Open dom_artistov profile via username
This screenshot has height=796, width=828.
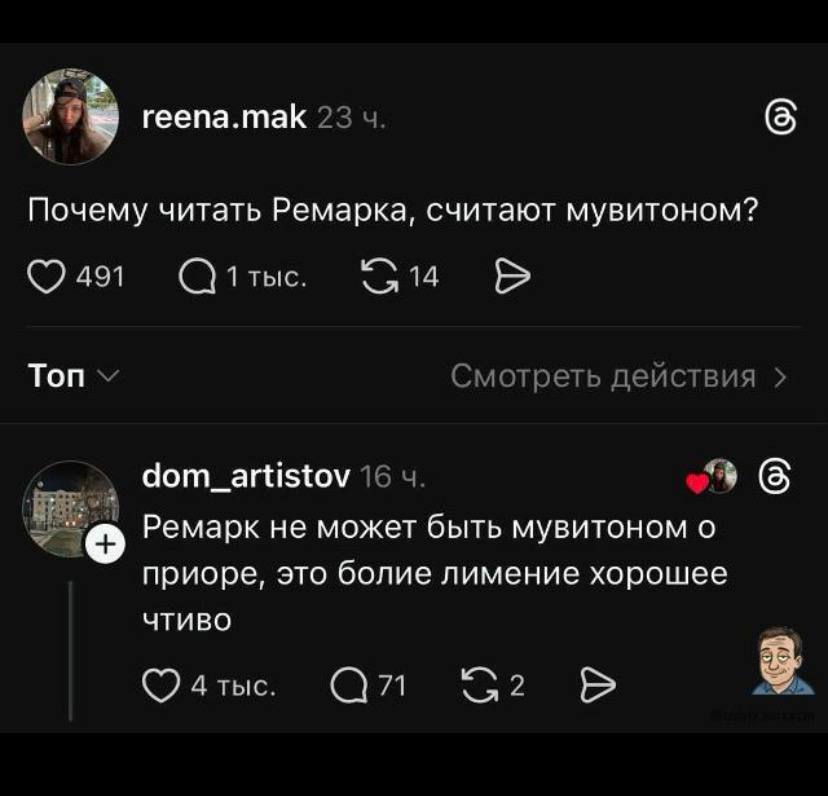pos(246,479)
